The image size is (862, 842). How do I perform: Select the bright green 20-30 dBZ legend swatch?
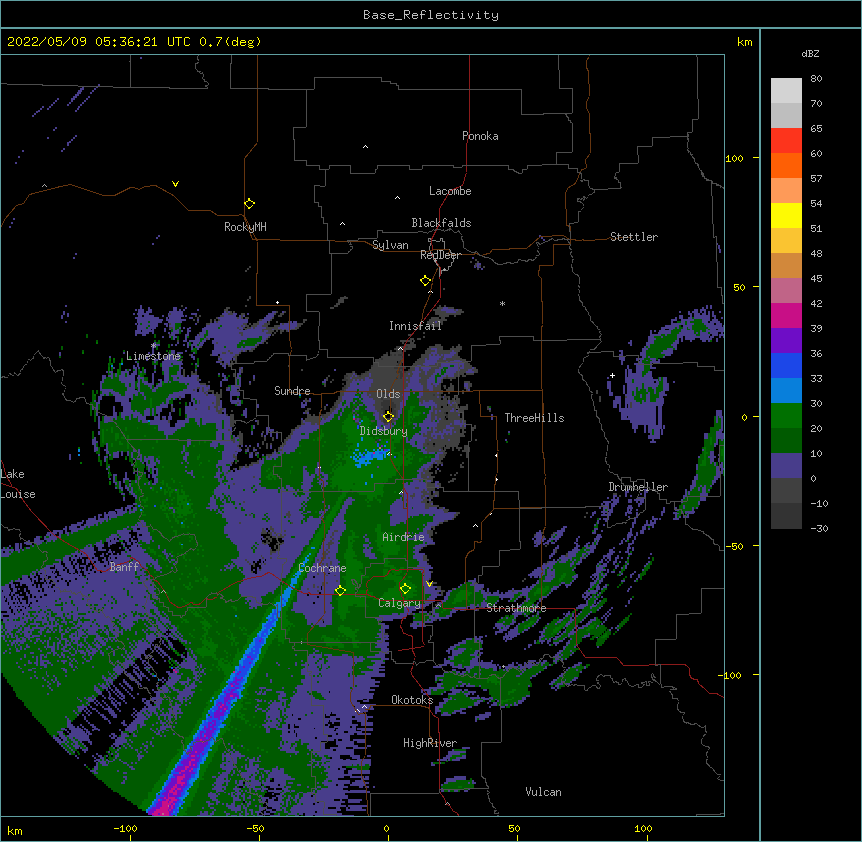pyautogui.click(x=786, y=416)
